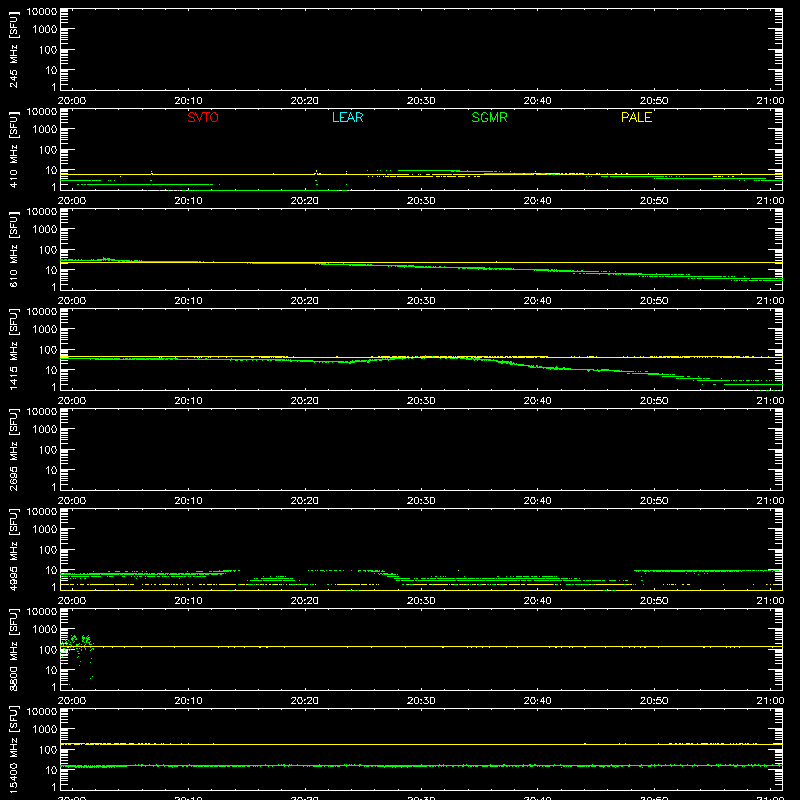Click the yellow PALE trace in 15400 MHz plot
Viewport: 800px width, 800px height.
pyautogui.click(x=421, y=744)
